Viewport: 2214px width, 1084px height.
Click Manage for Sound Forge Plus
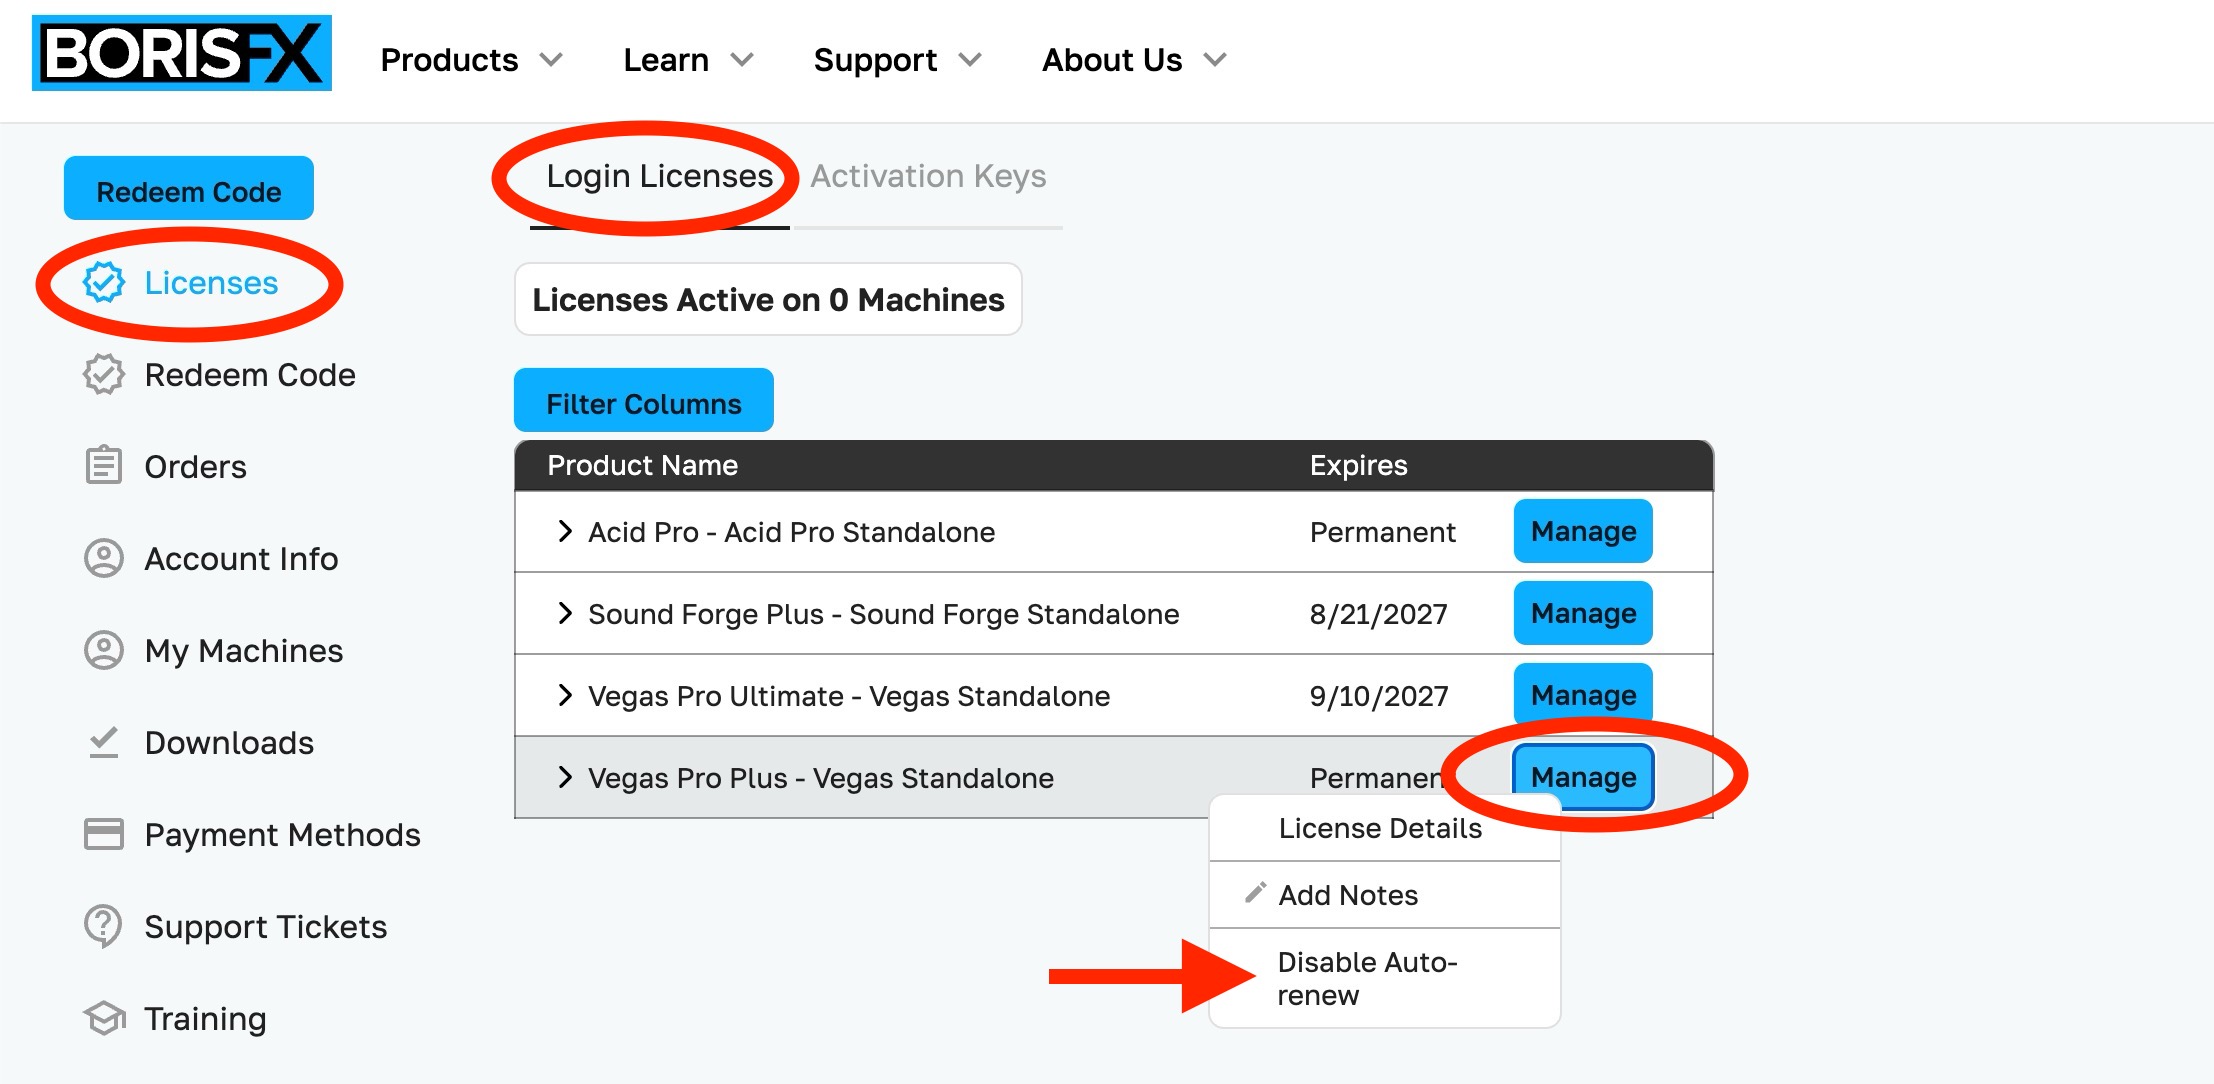tap(1583, 613)
